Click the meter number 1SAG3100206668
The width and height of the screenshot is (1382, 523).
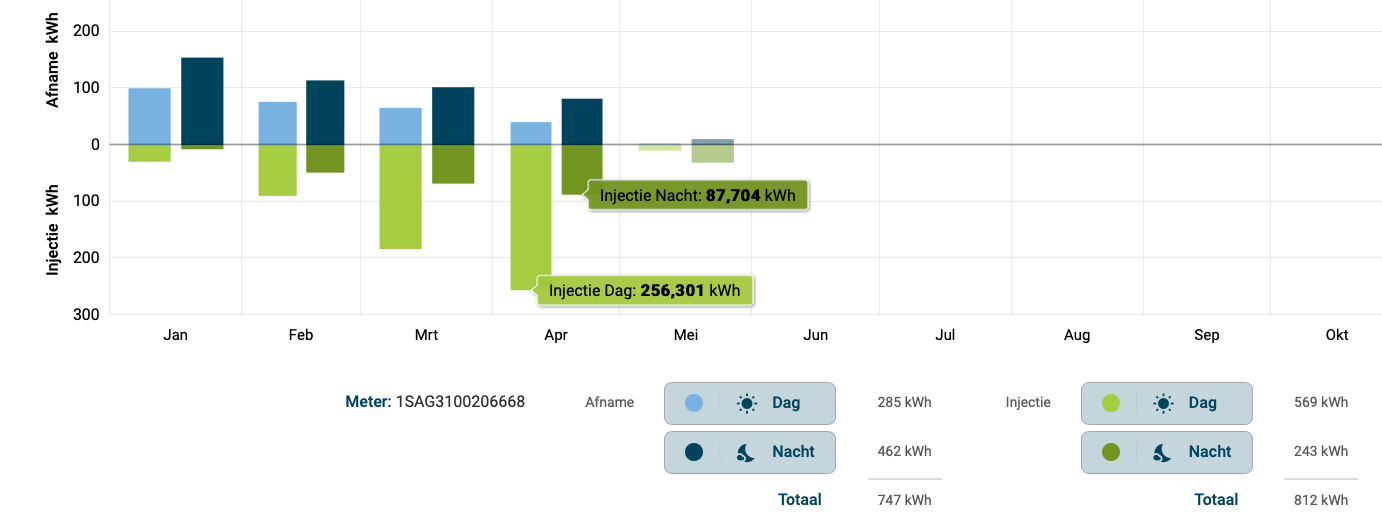pyautogui.click(x=460, y=402)
